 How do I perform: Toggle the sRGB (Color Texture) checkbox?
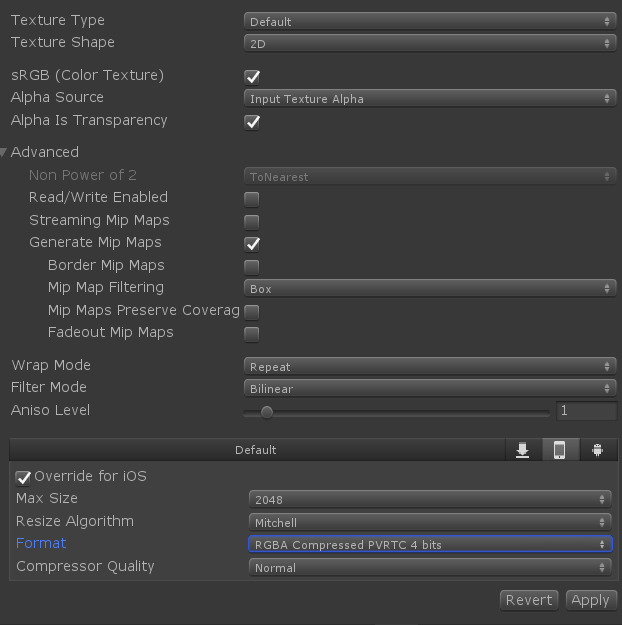tap(252, 76)
